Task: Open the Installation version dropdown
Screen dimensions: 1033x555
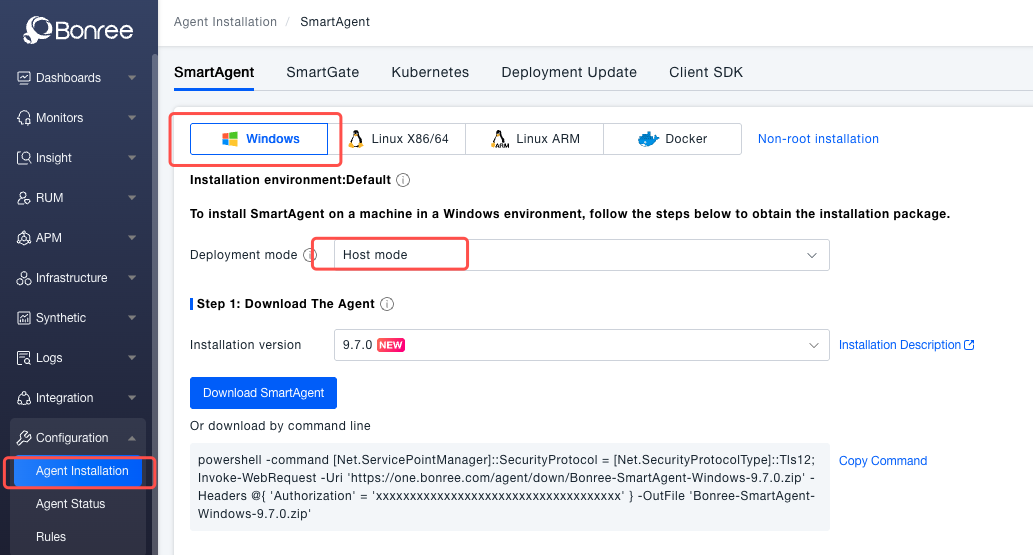Action: [x=580, y=345]
